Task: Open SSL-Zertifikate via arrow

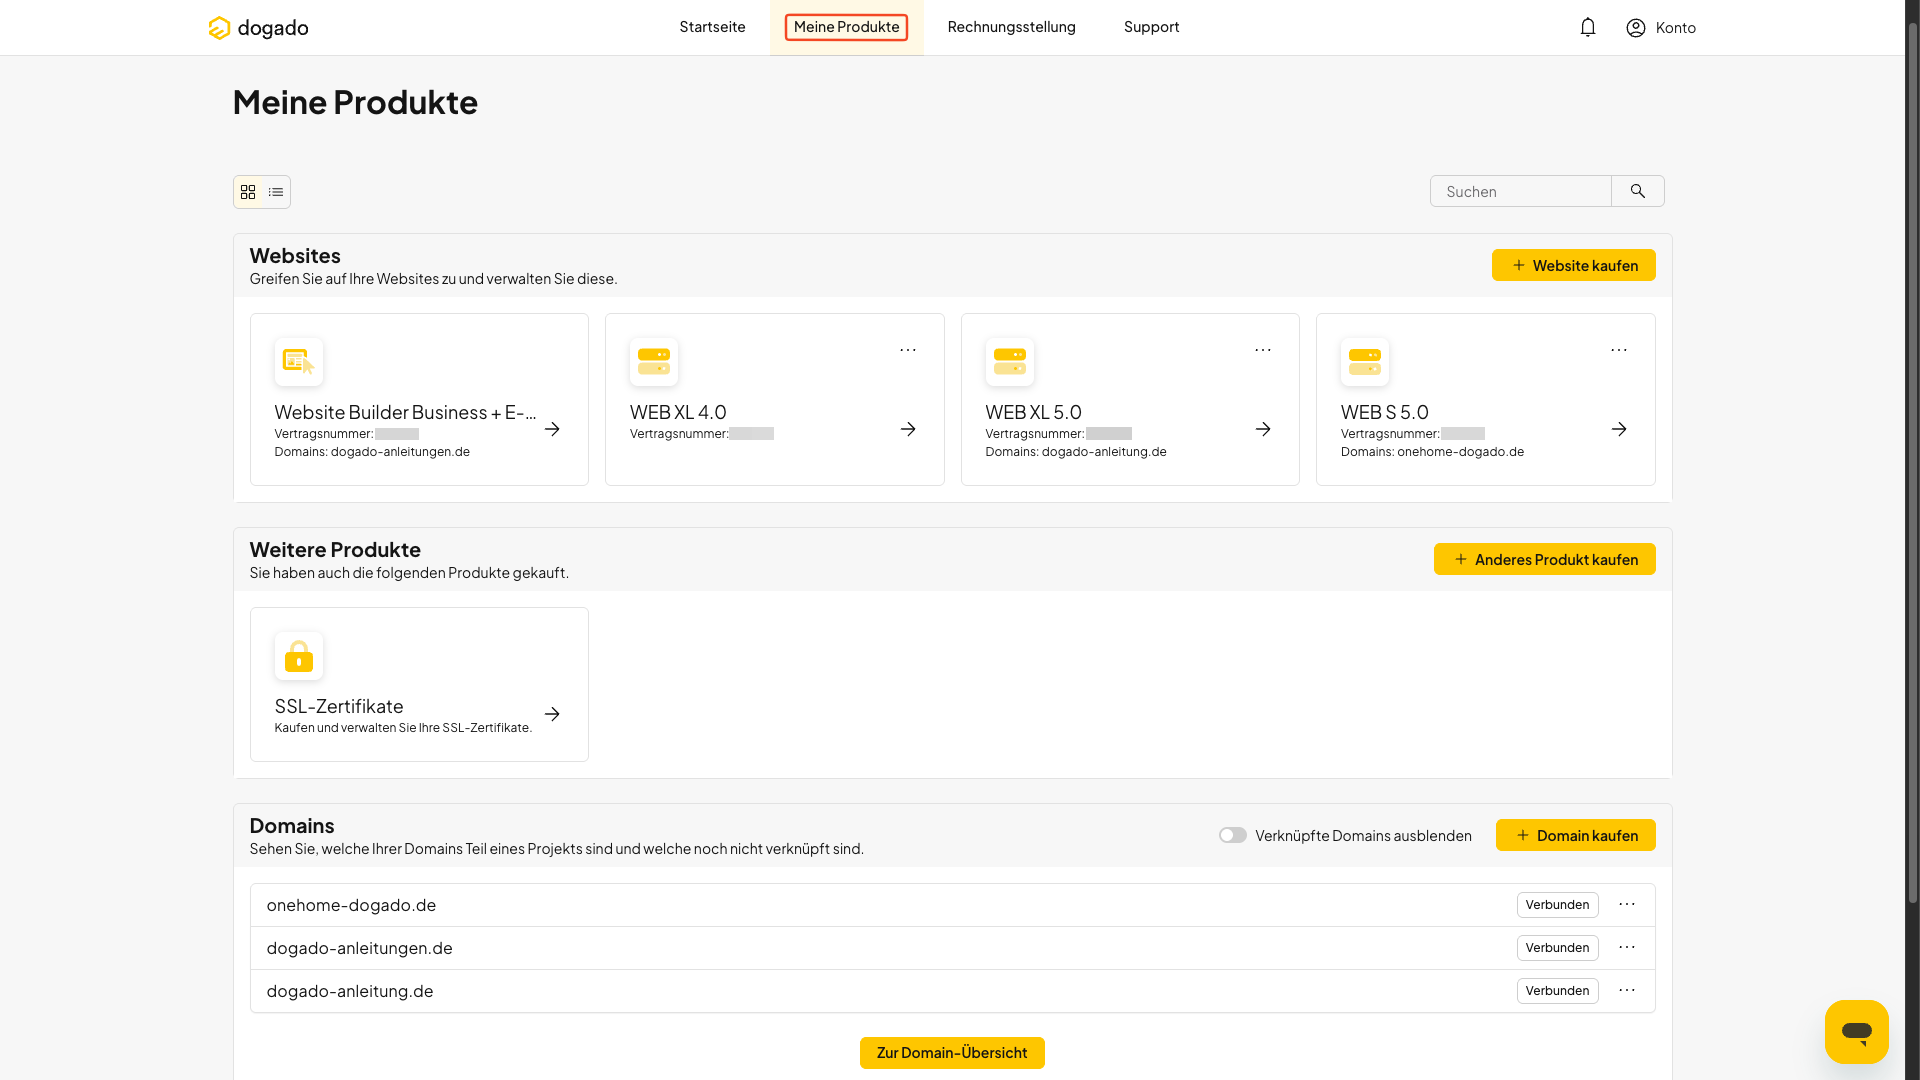Action: coord(552,714)
